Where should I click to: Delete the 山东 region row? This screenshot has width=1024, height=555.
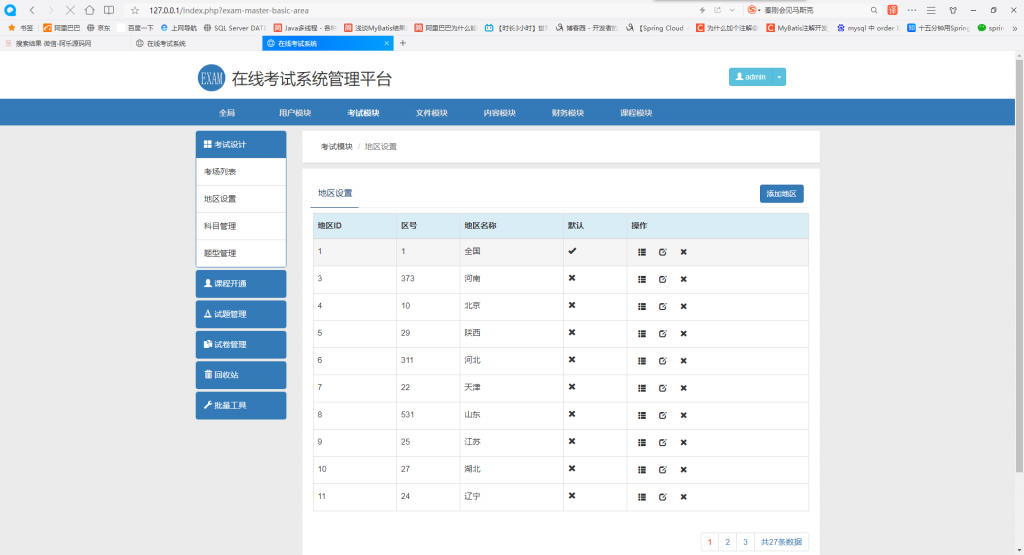[684, 415]
